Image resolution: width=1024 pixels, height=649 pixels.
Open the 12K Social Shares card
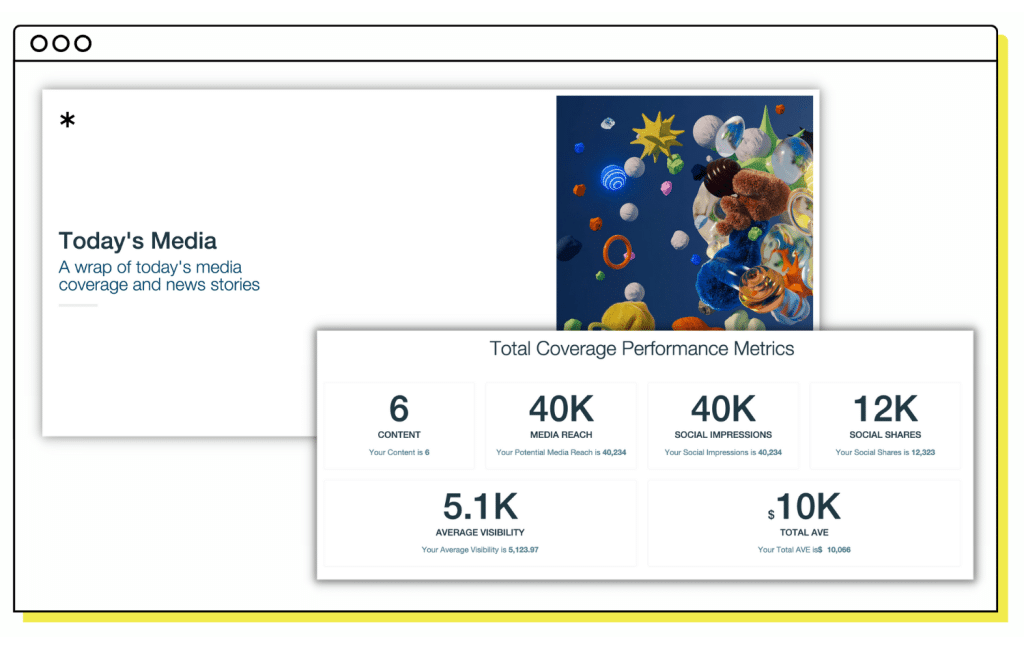click(885, 425)
